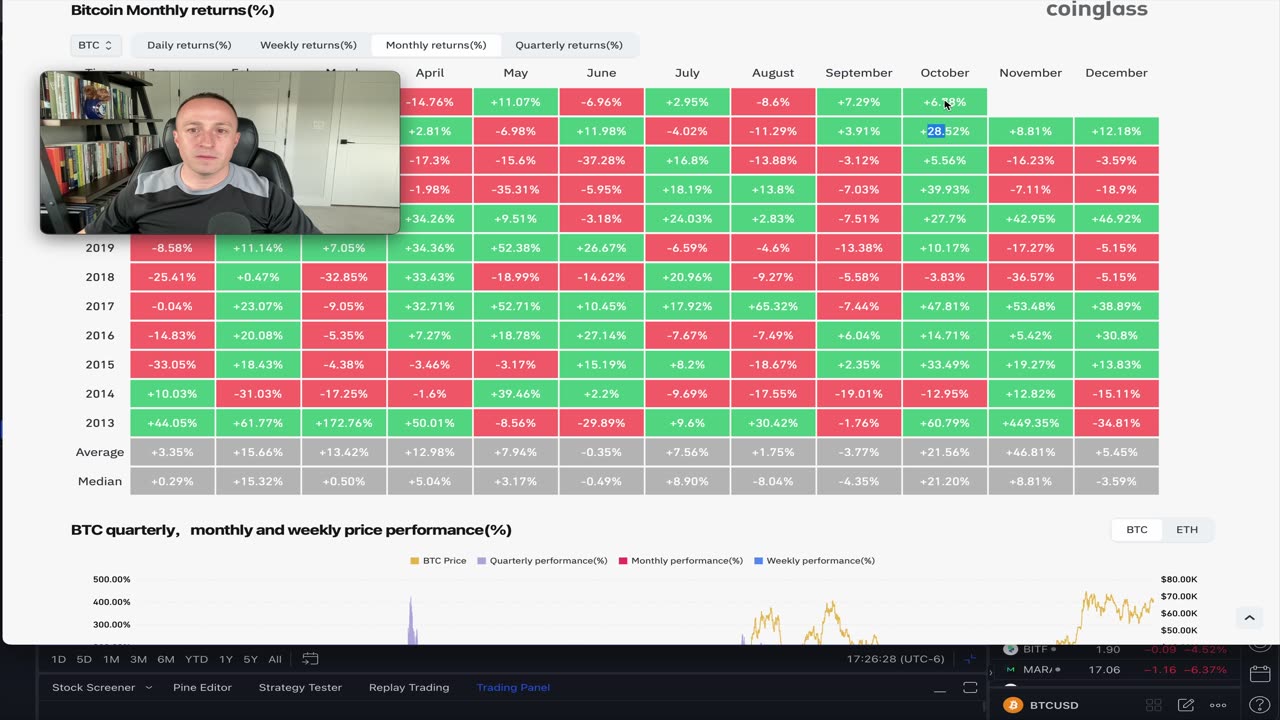Viewport: 1280px width, 720px height.
Task: Set the chart range to All
Action: (x=275, y=659)
